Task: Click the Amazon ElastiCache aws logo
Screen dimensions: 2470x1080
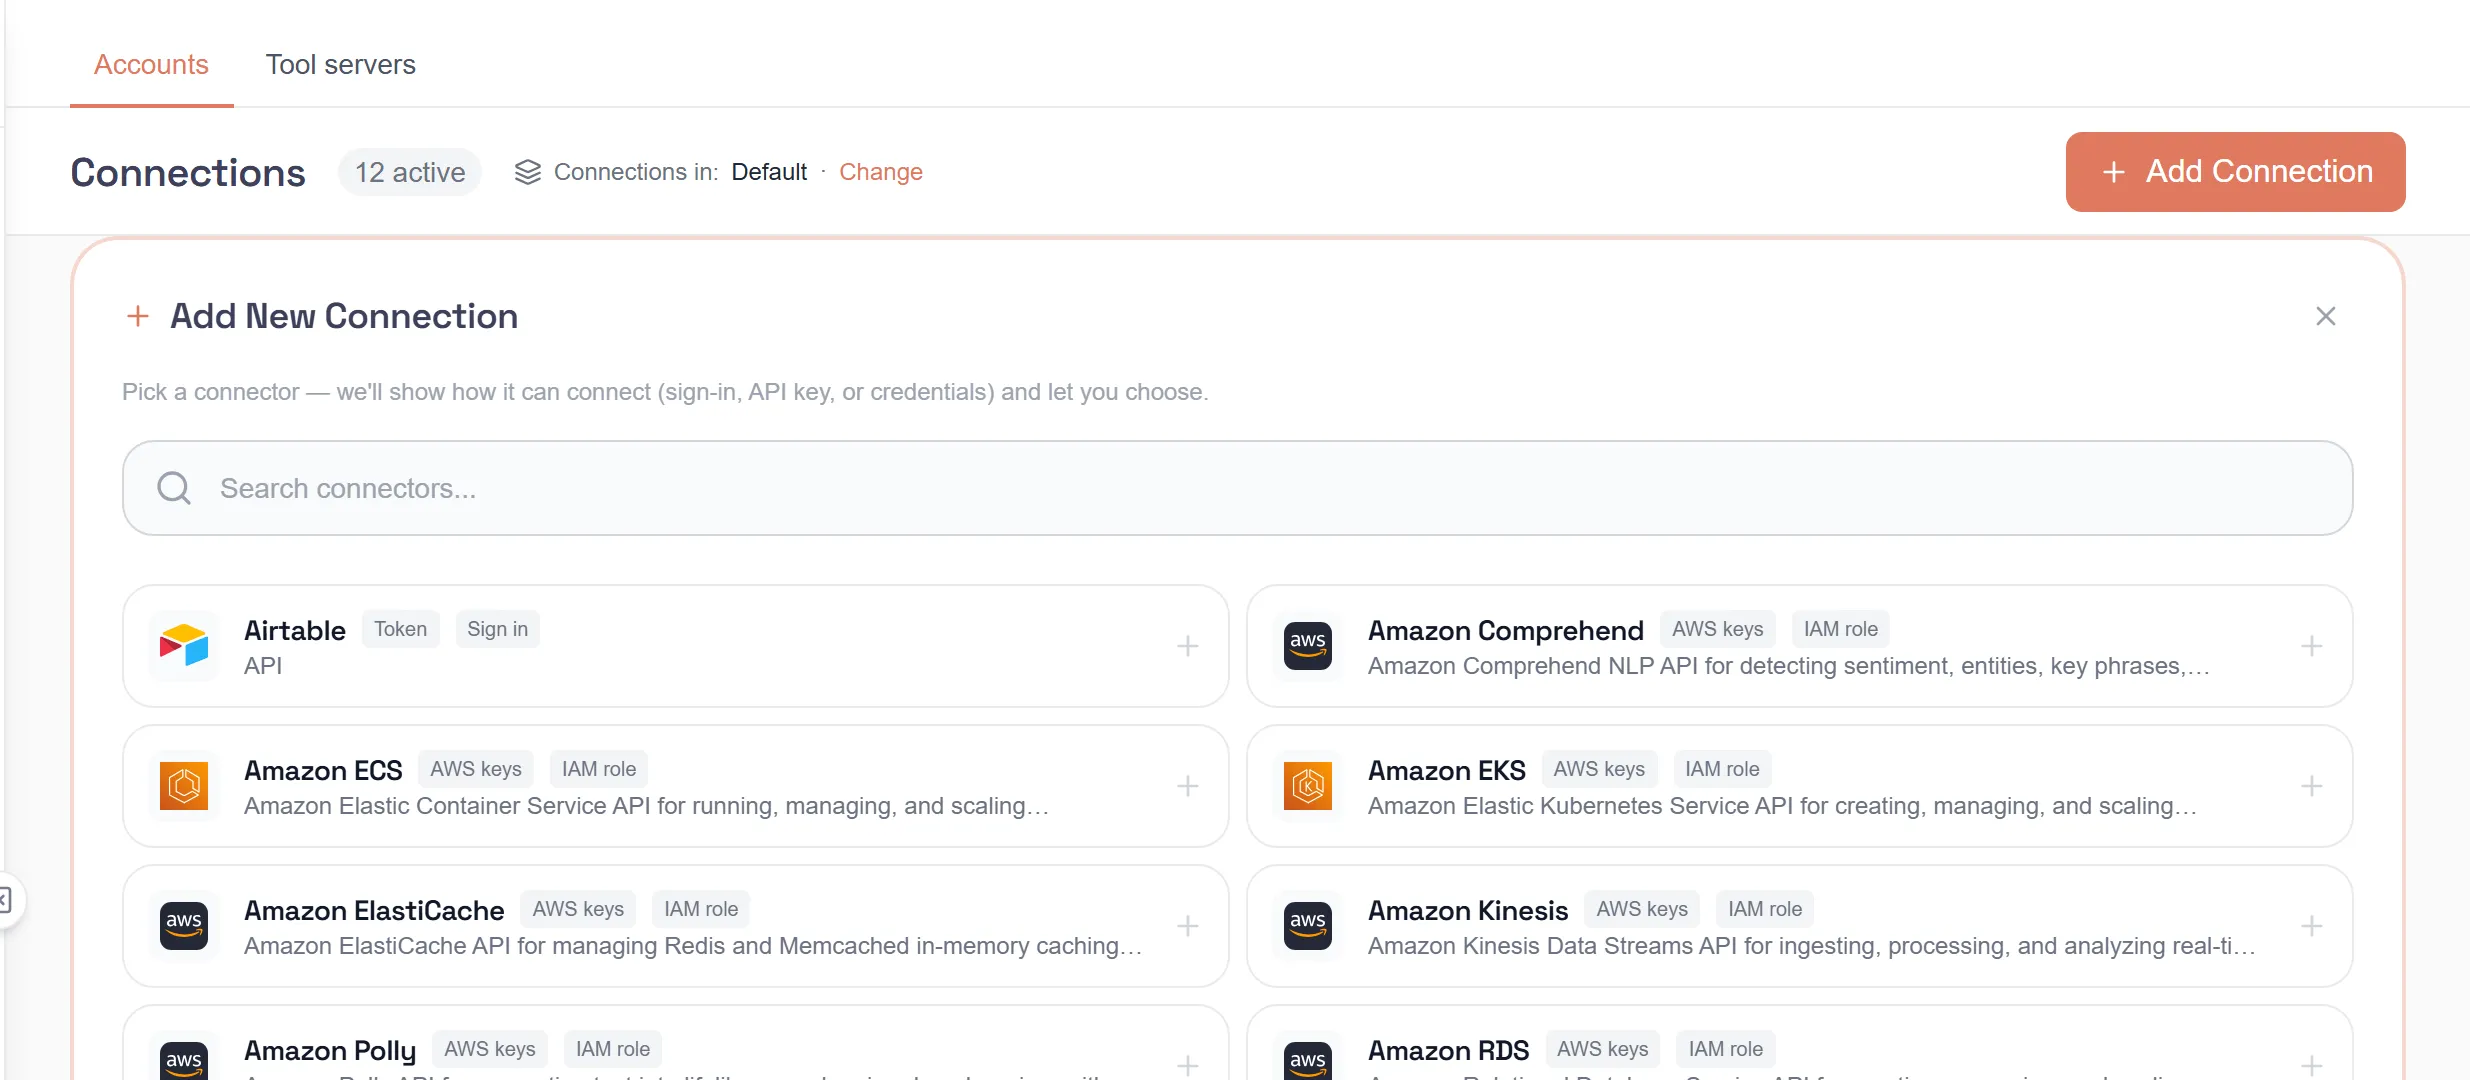Action: click(x=184, y=926)
